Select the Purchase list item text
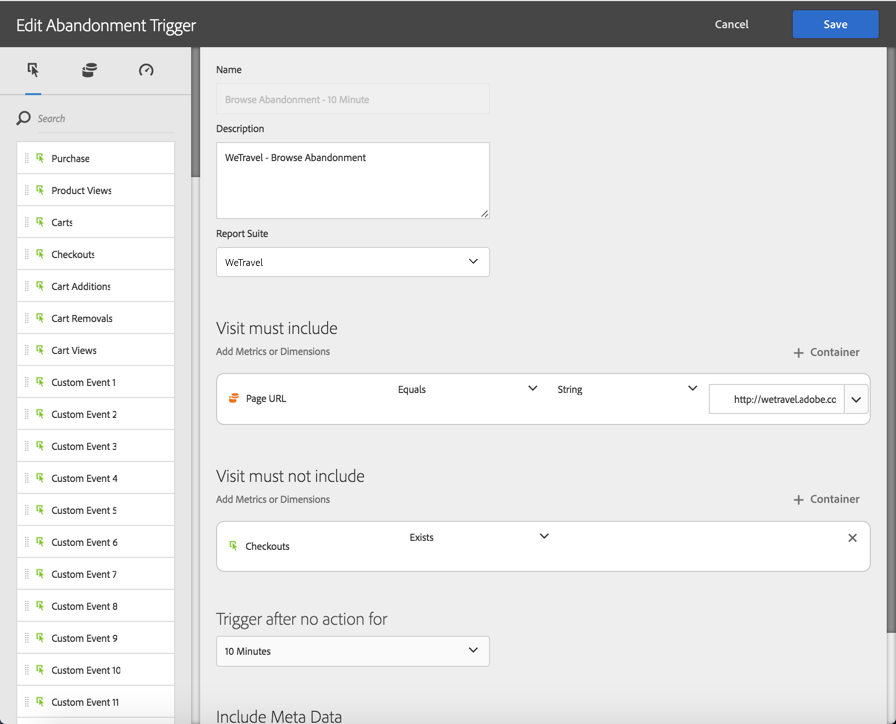896x724 pixels. pyautogui.click(x=70, y=158)
